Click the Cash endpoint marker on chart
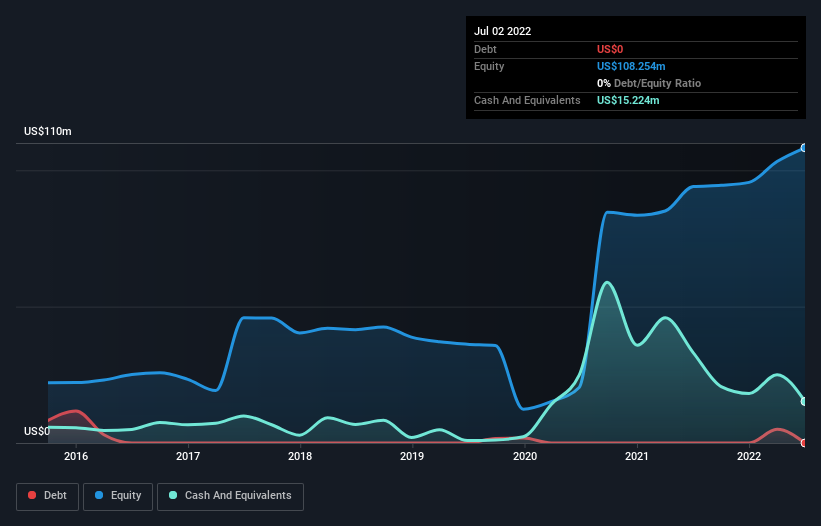This screenshot has height=526, width=821. (804, 401)
